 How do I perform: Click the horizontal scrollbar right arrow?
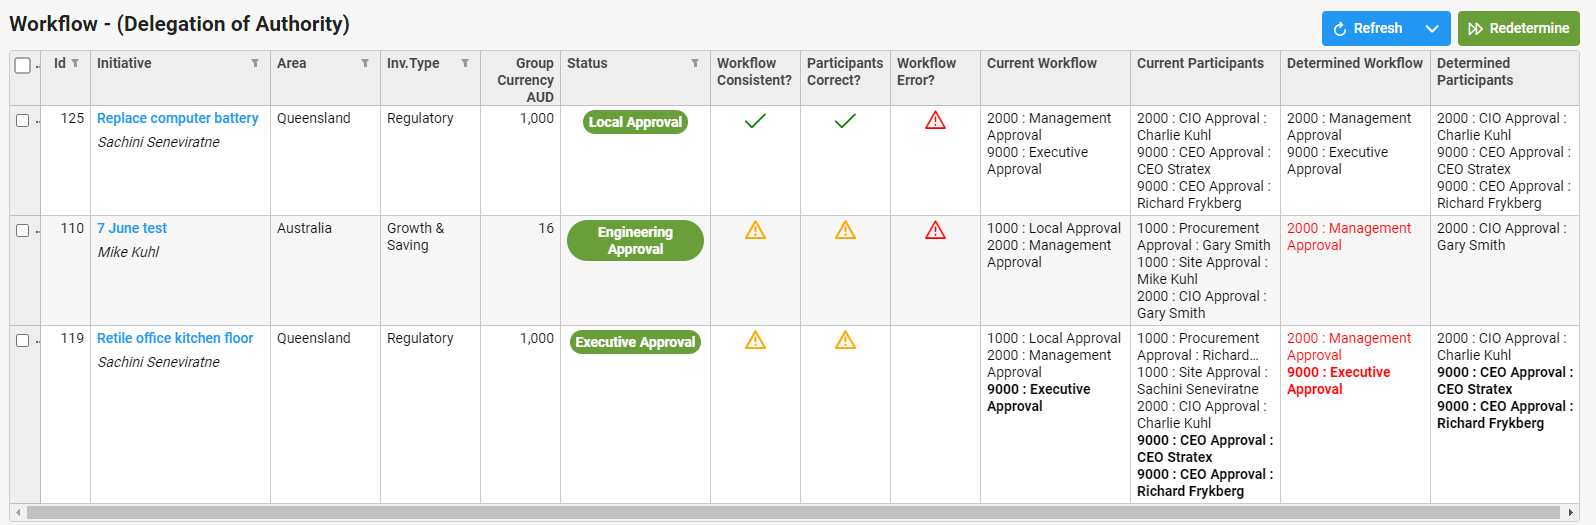click(1571, 513)
